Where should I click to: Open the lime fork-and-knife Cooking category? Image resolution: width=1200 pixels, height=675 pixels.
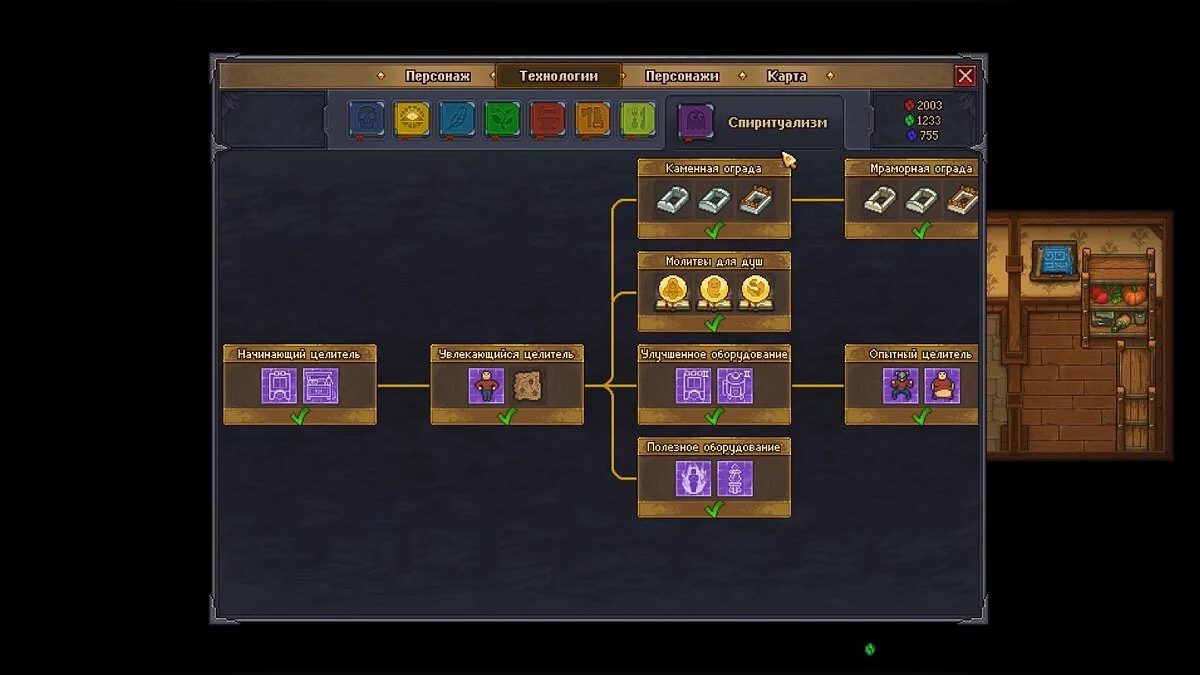[638, 119]
